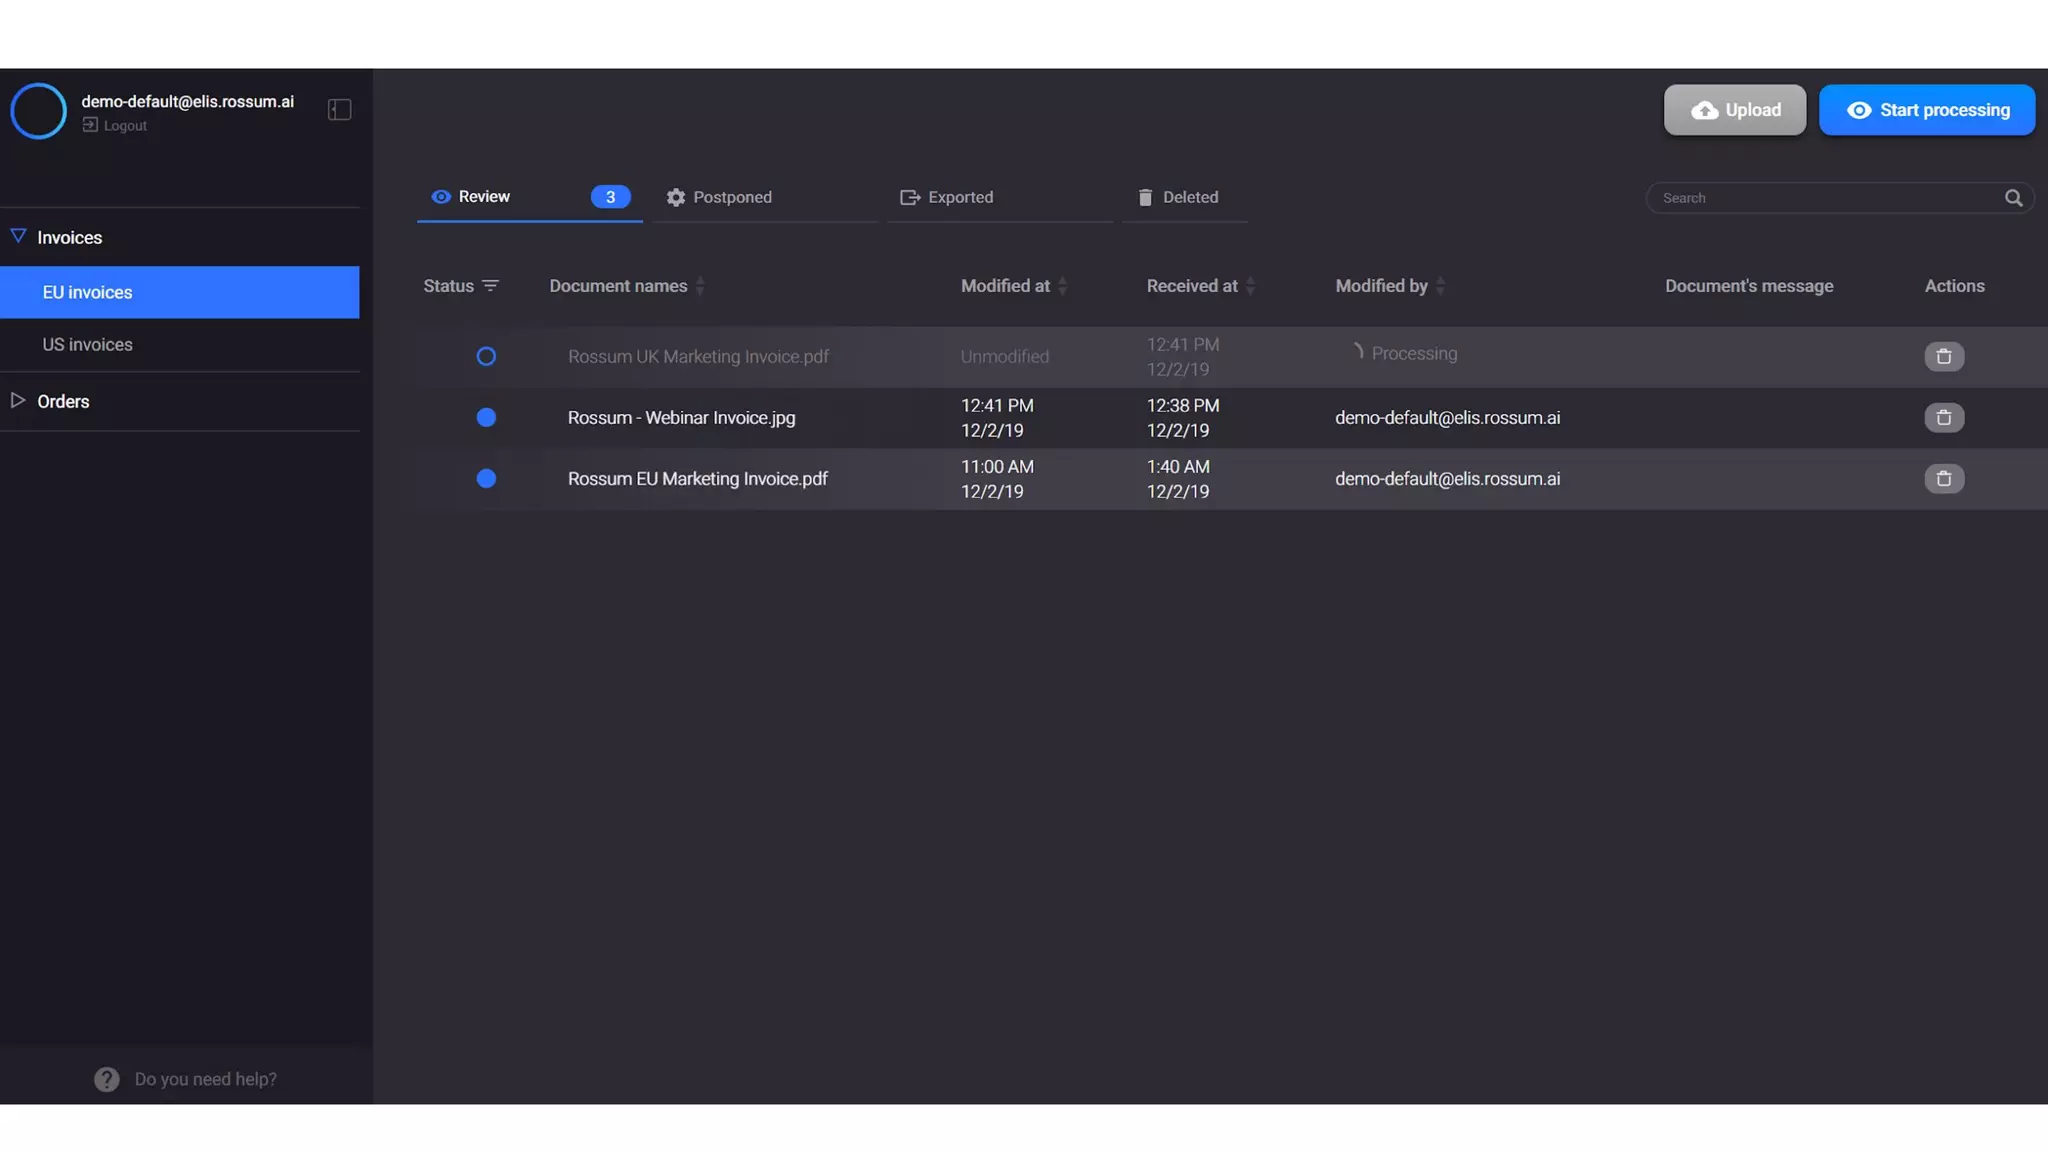Sort by Received at column arrows

(x=1250, y=286)
